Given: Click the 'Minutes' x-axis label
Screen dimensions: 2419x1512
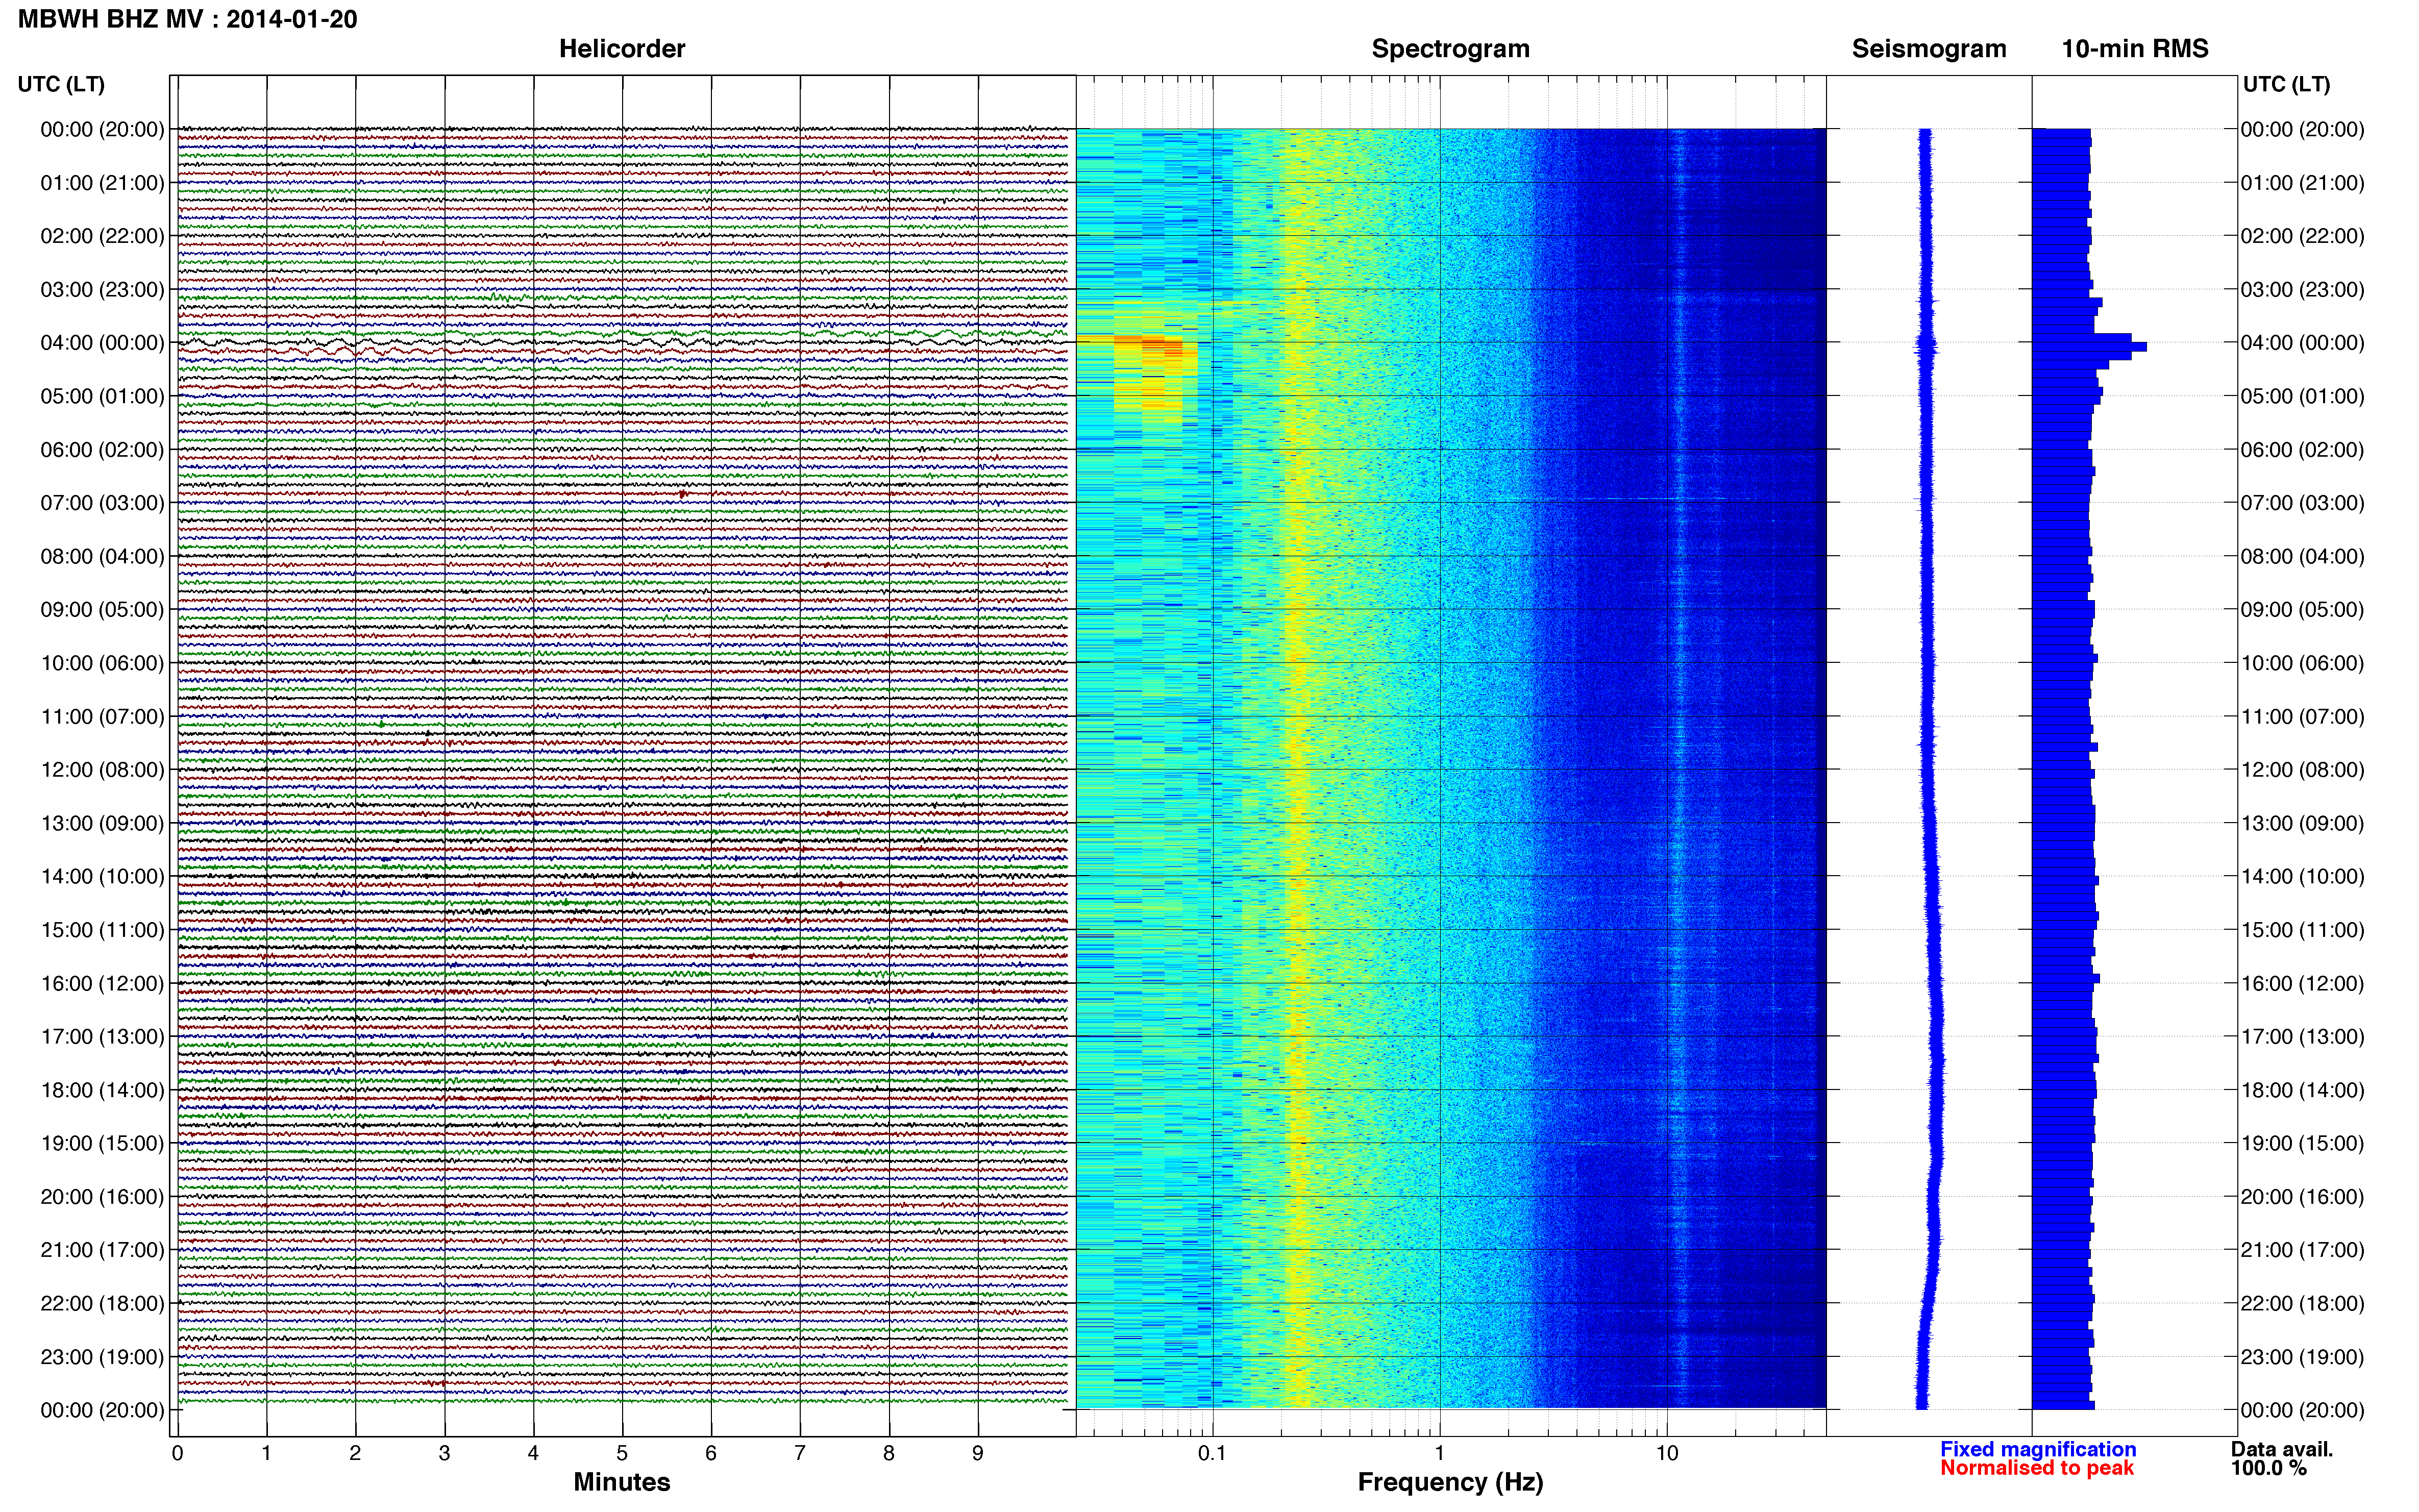Looking at the screenshot, I should (x=622, y=1482).
